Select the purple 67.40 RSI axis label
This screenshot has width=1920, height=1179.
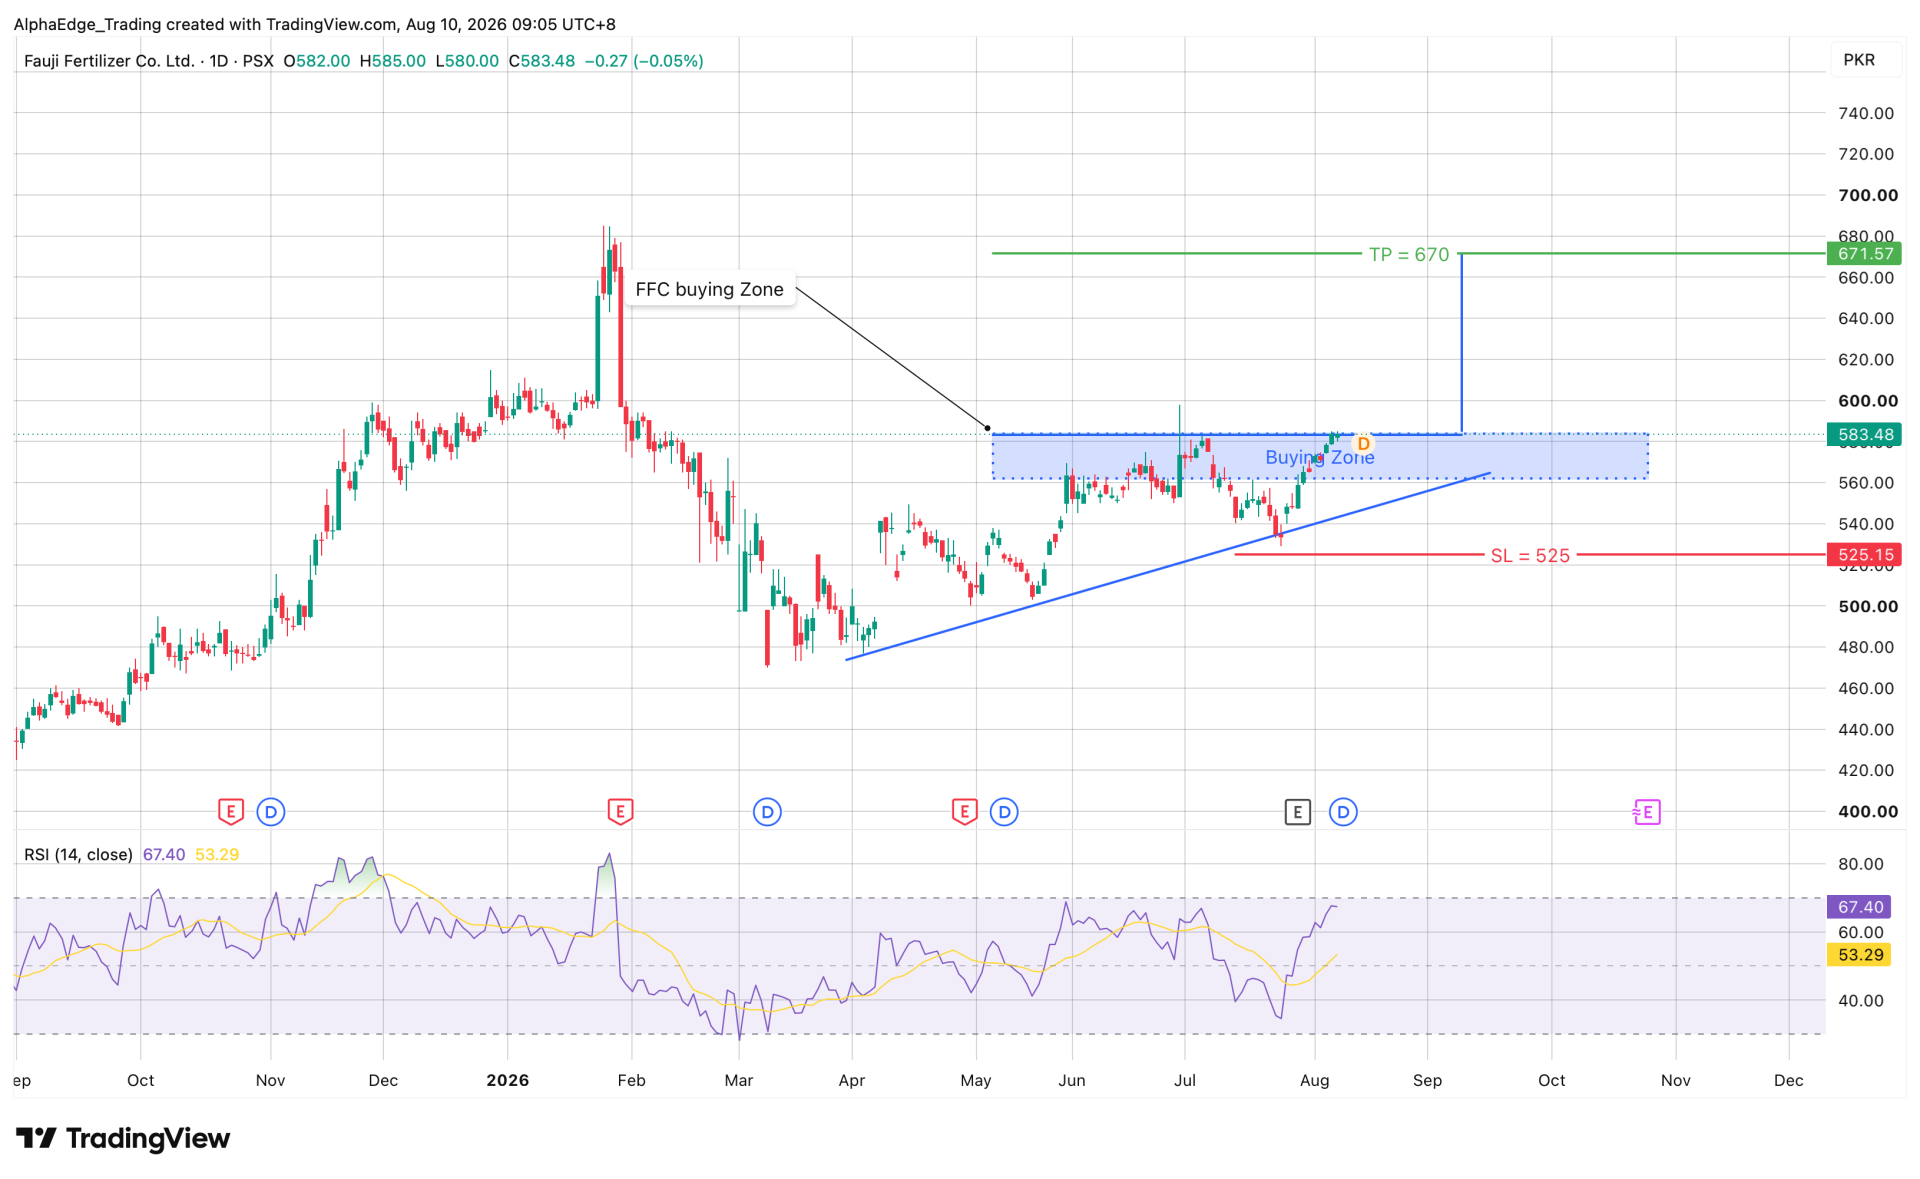1859,907
